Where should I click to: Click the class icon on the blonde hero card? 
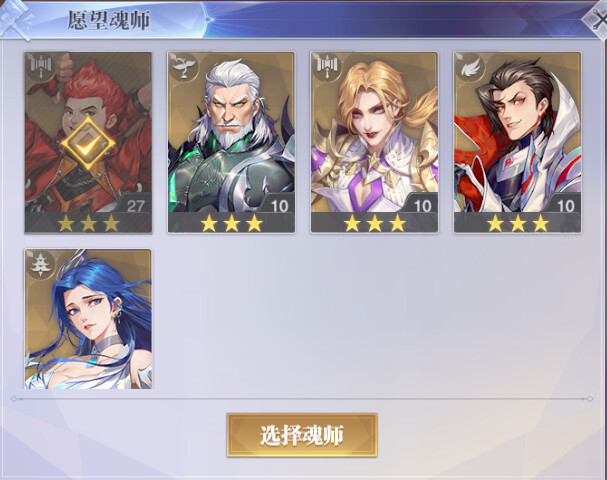click(327, 67)
